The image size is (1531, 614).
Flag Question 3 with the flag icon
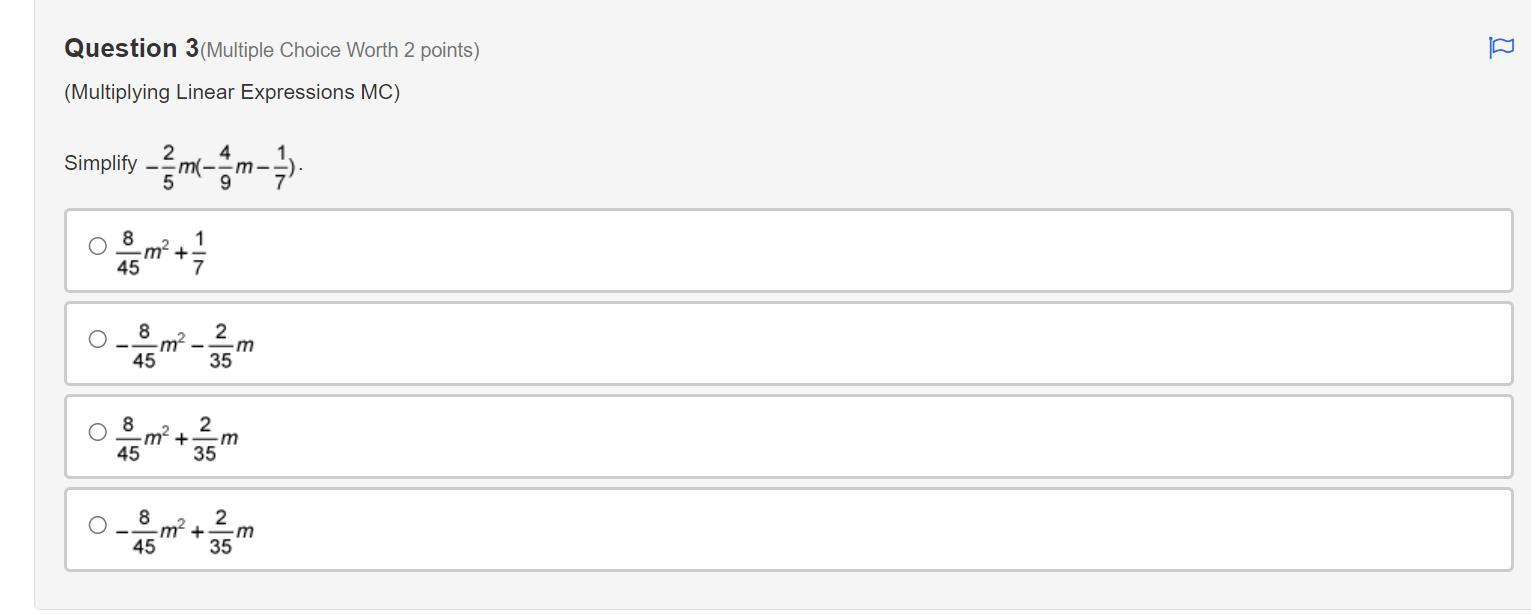coord(1501,47)
